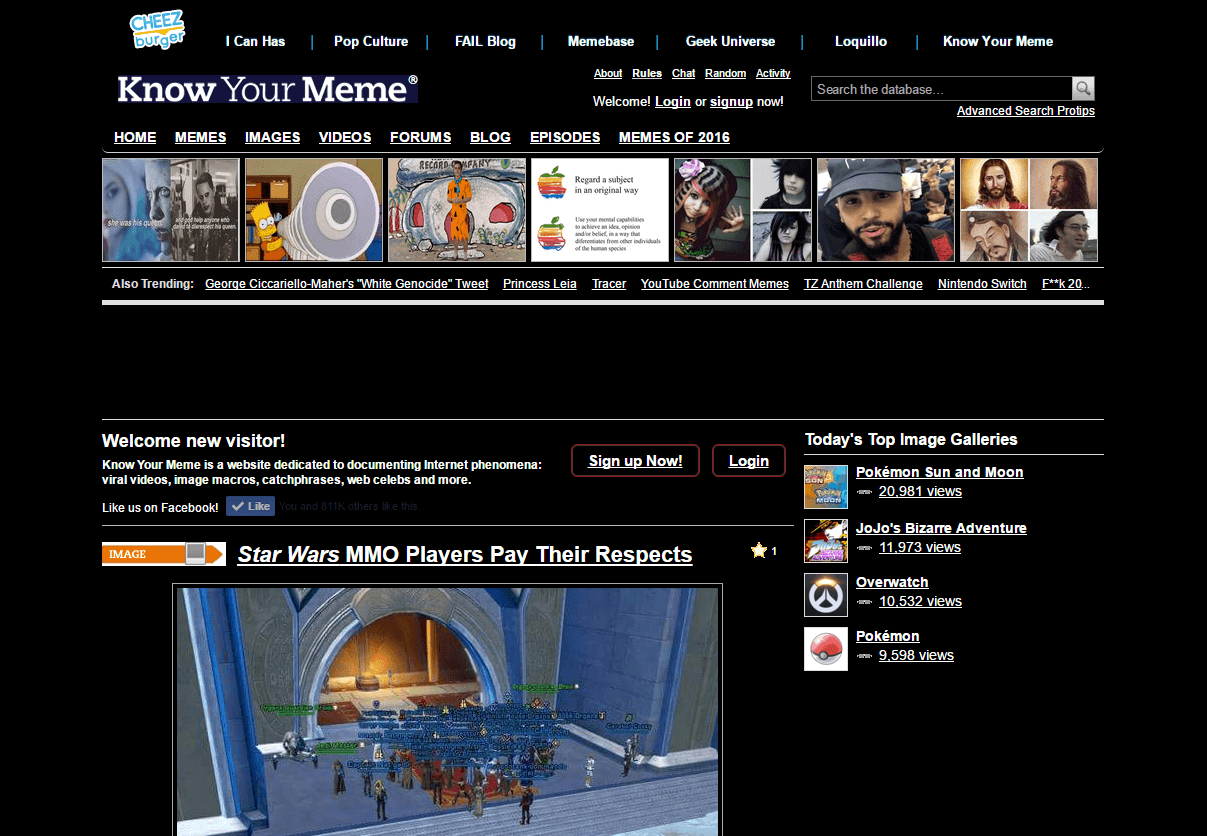Viewport: 1207px width, 836px height.
Task: Open the MEMES section
Action: [201, 137]
